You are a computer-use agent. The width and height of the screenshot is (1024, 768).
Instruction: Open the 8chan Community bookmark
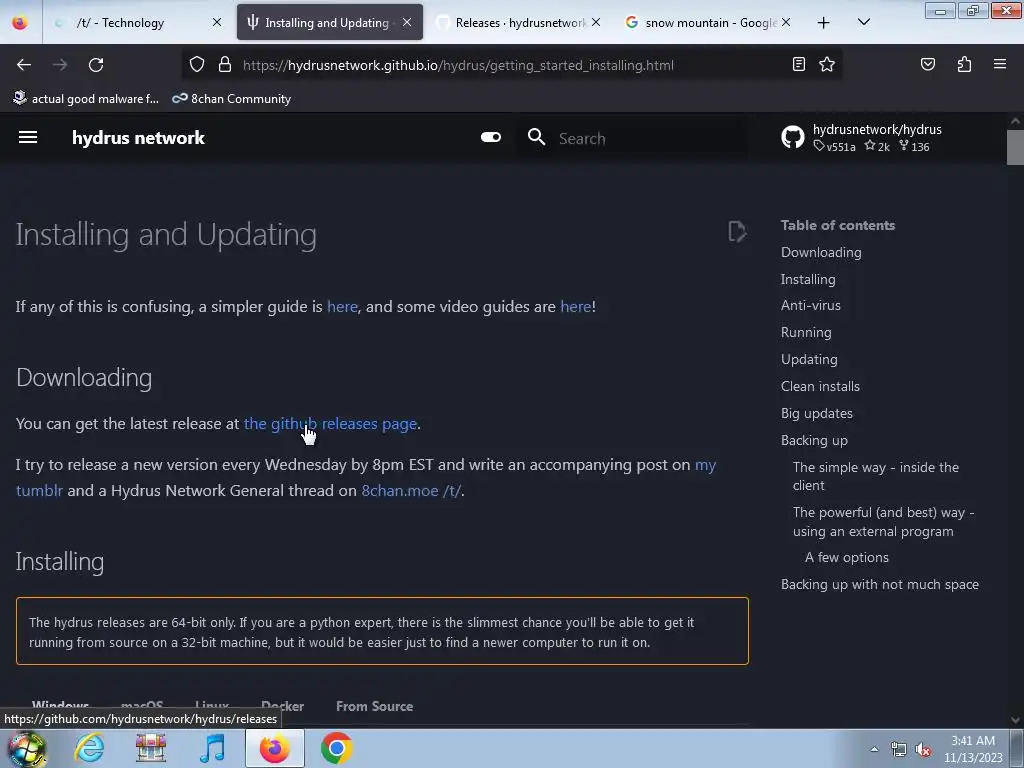(231, 99)
